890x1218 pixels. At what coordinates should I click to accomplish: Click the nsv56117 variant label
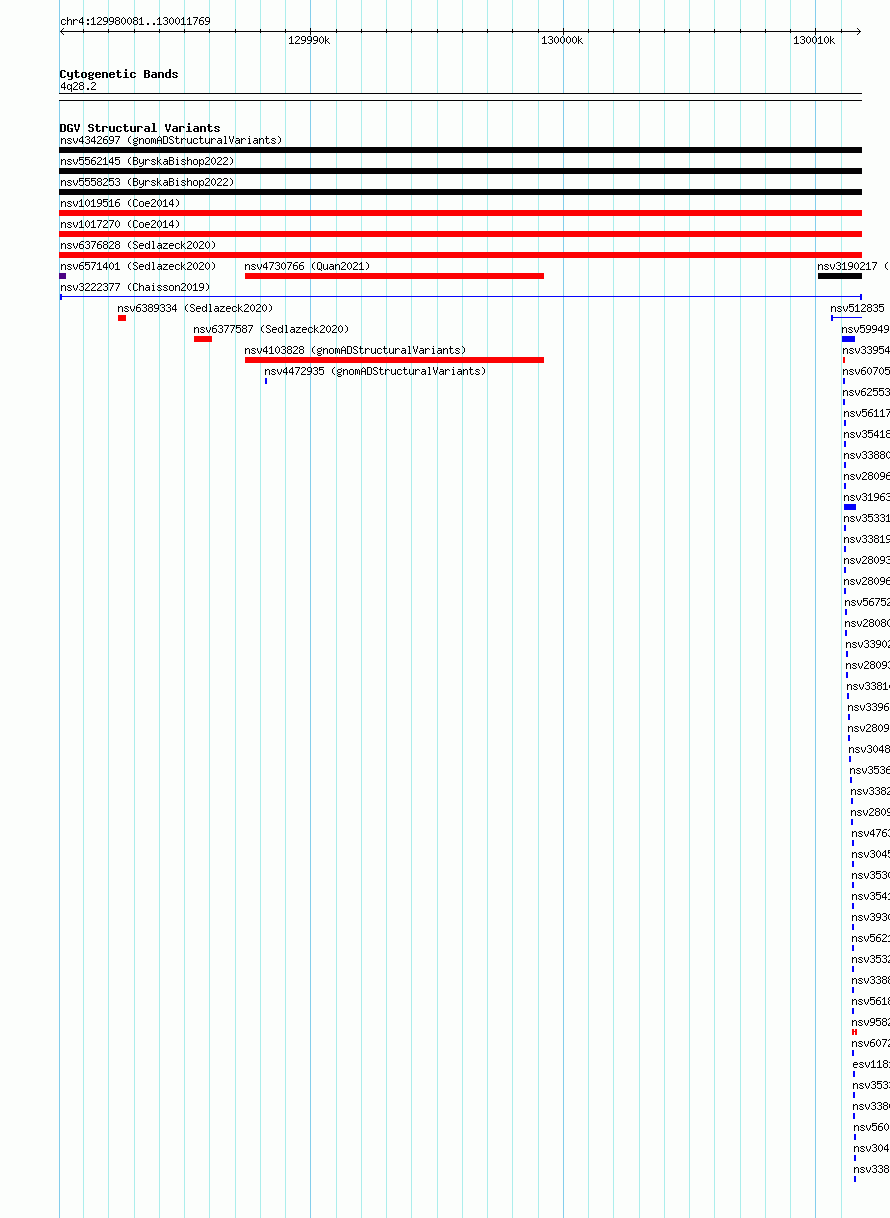[x=866, y=413]
